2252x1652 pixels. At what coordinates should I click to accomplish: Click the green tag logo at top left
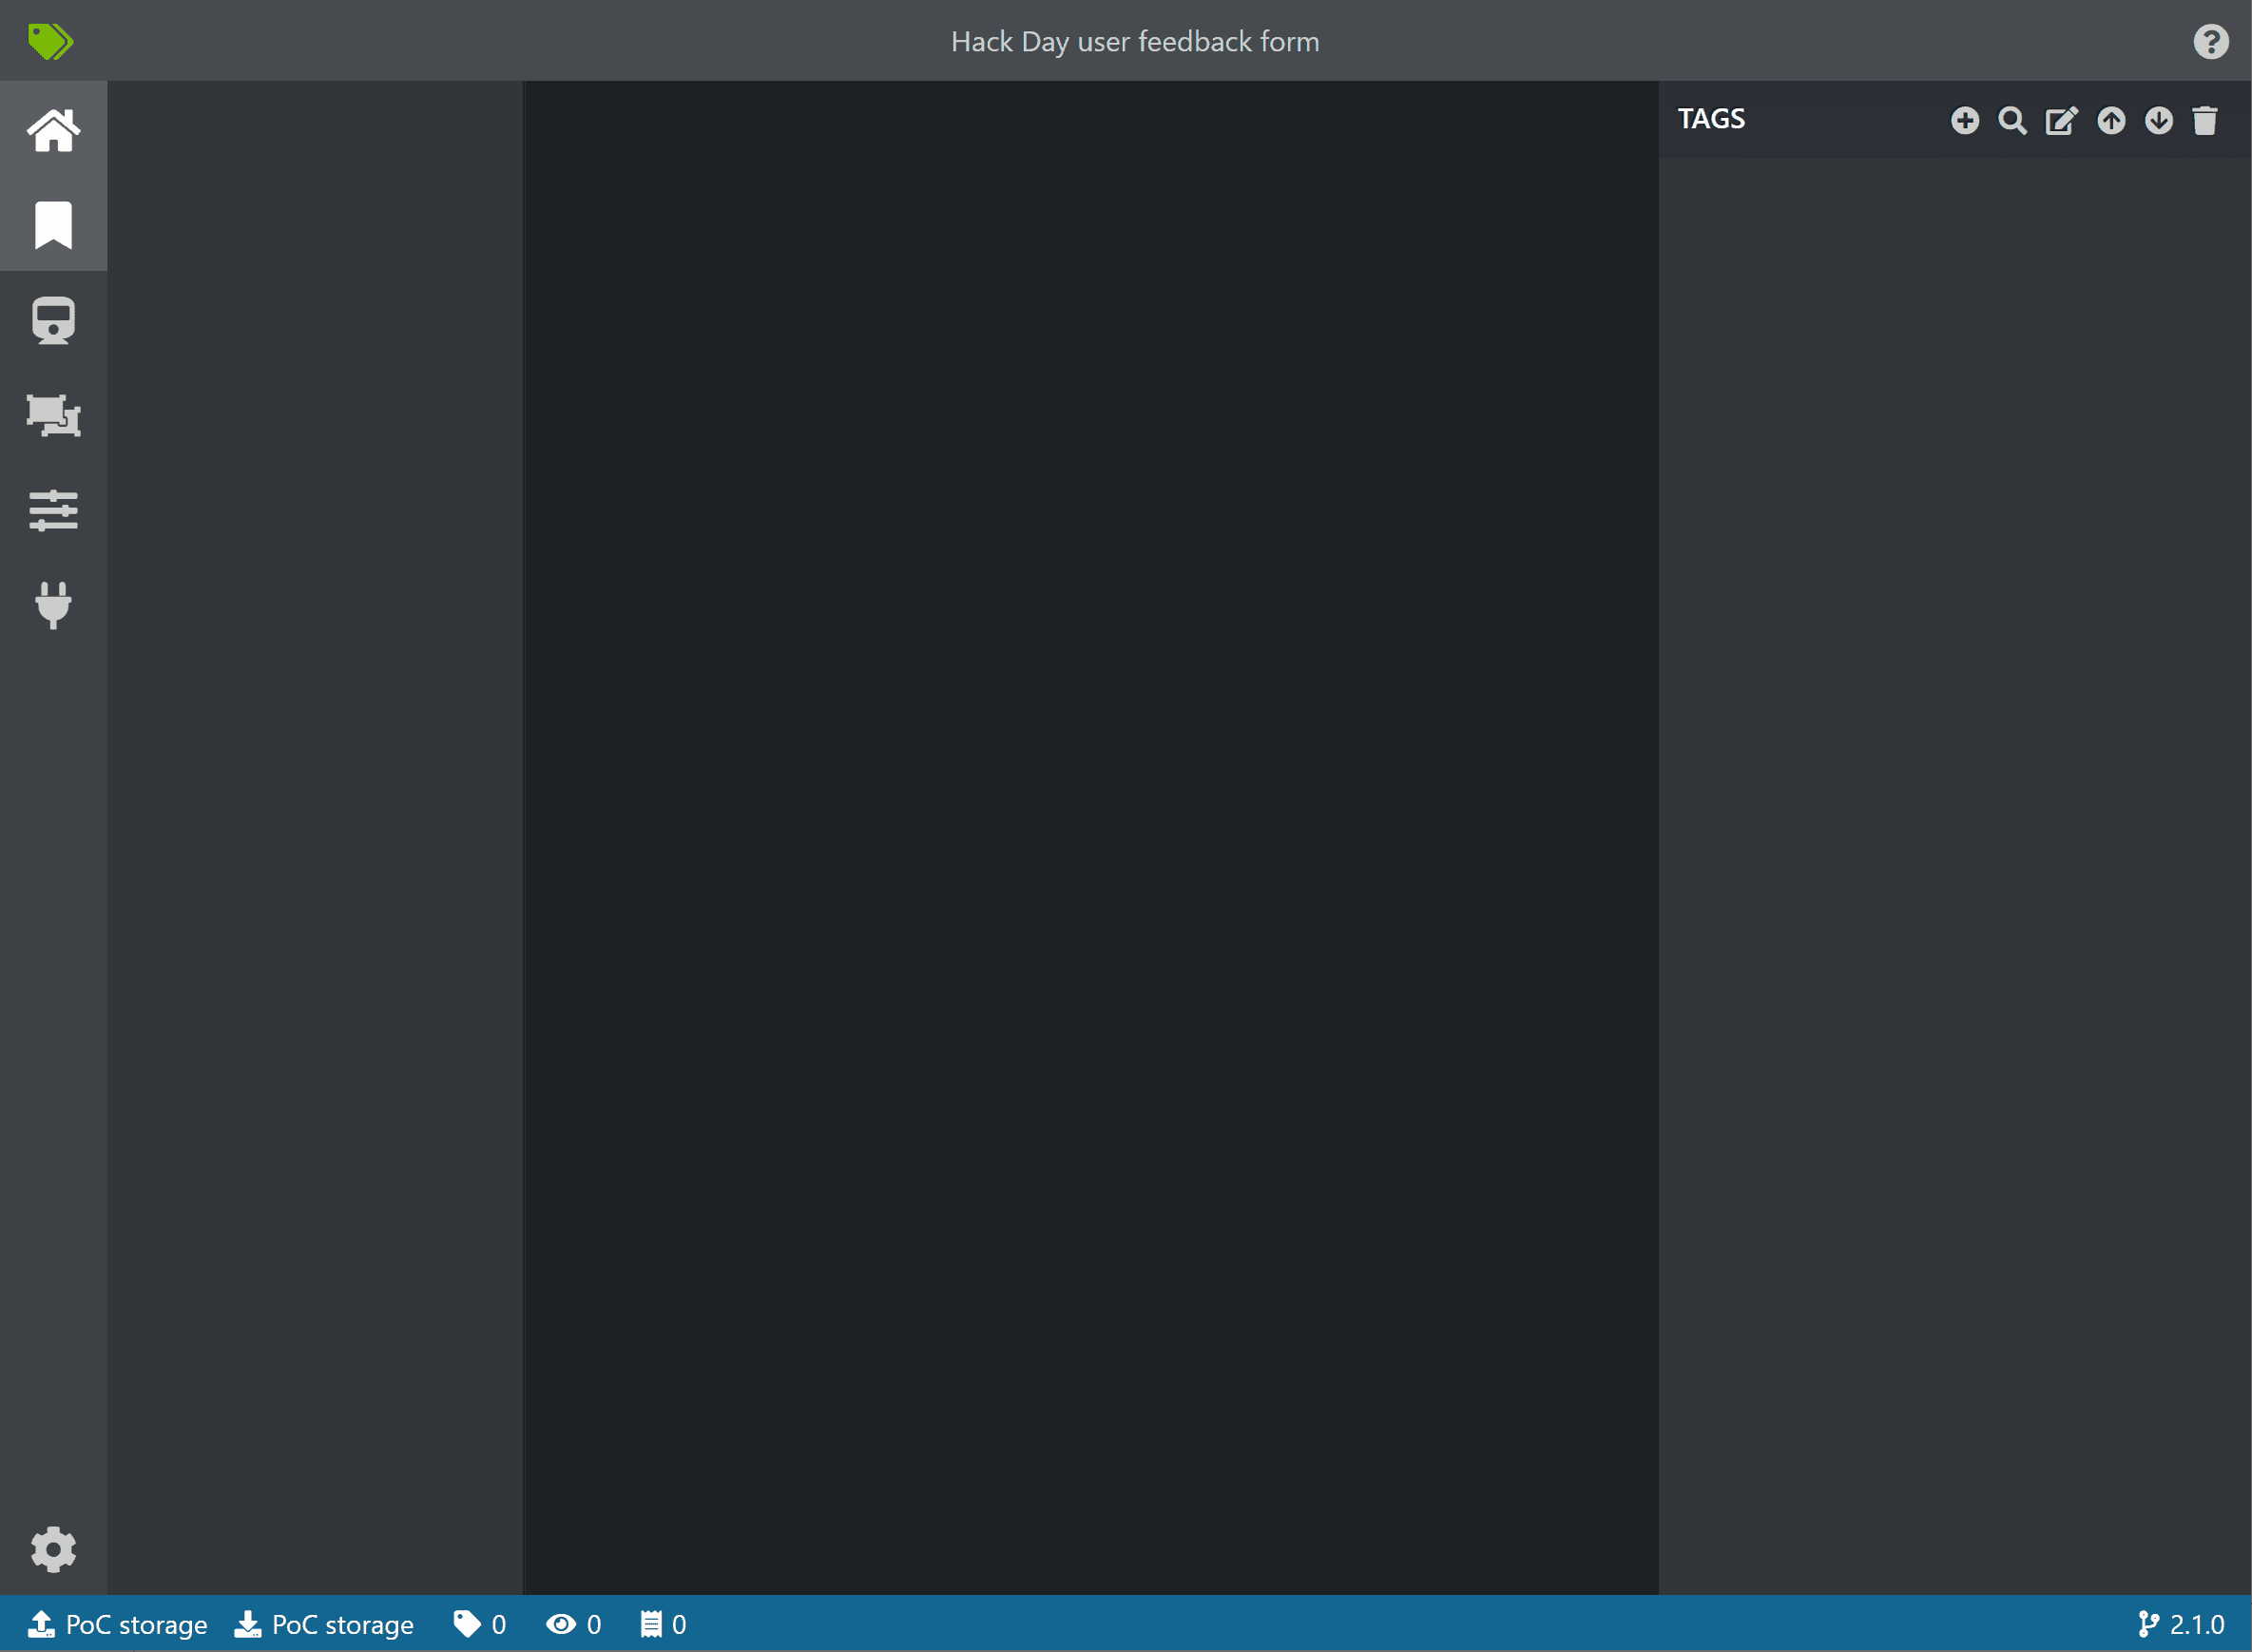pos(53,41)
